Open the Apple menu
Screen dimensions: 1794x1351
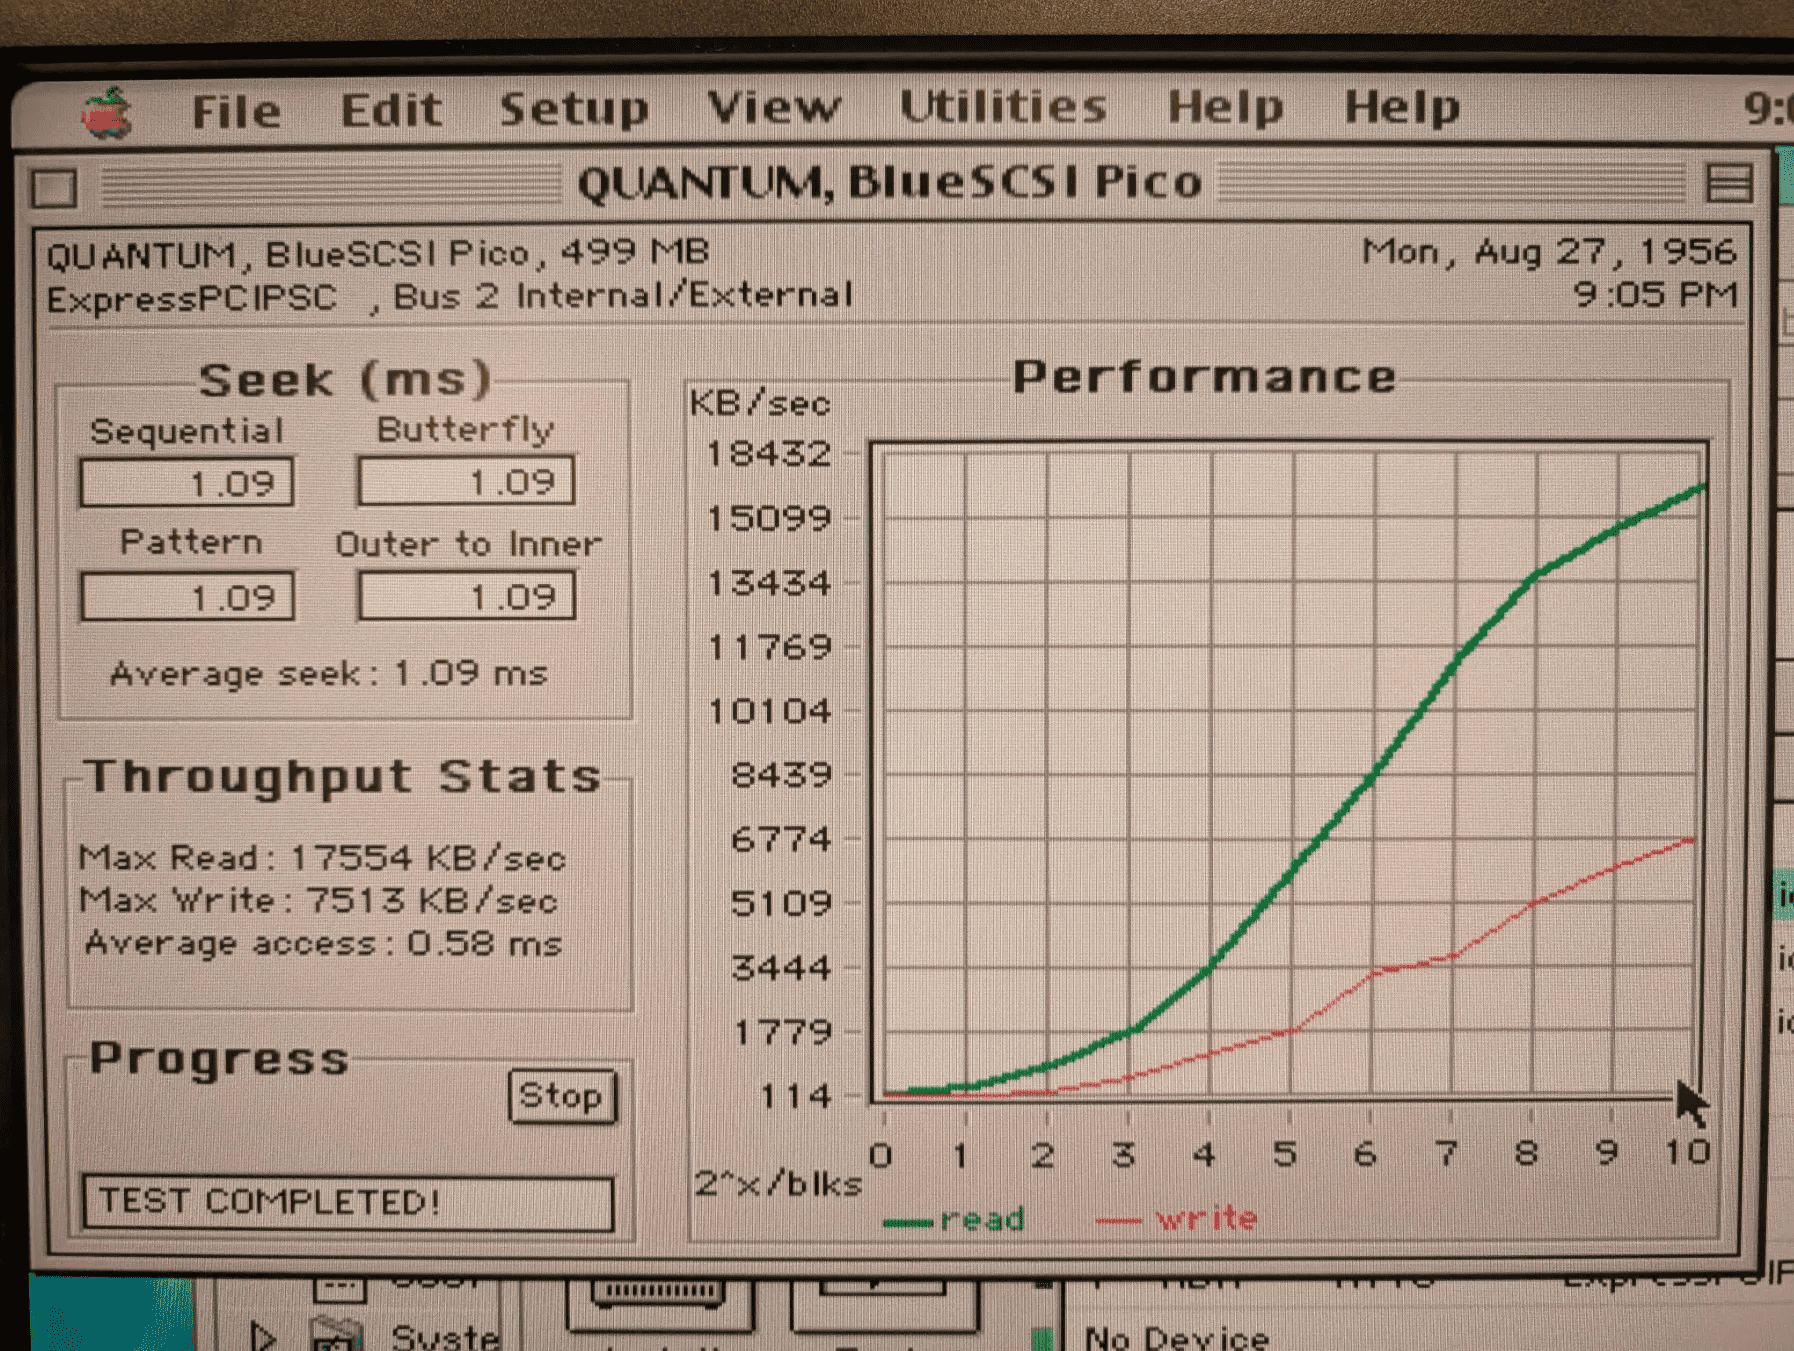pos(107,112)
